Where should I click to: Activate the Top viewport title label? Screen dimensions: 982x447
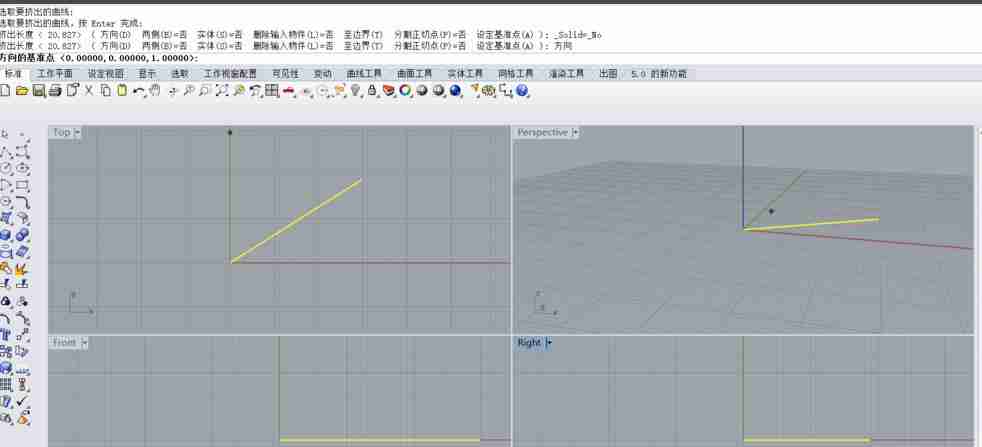61,132
